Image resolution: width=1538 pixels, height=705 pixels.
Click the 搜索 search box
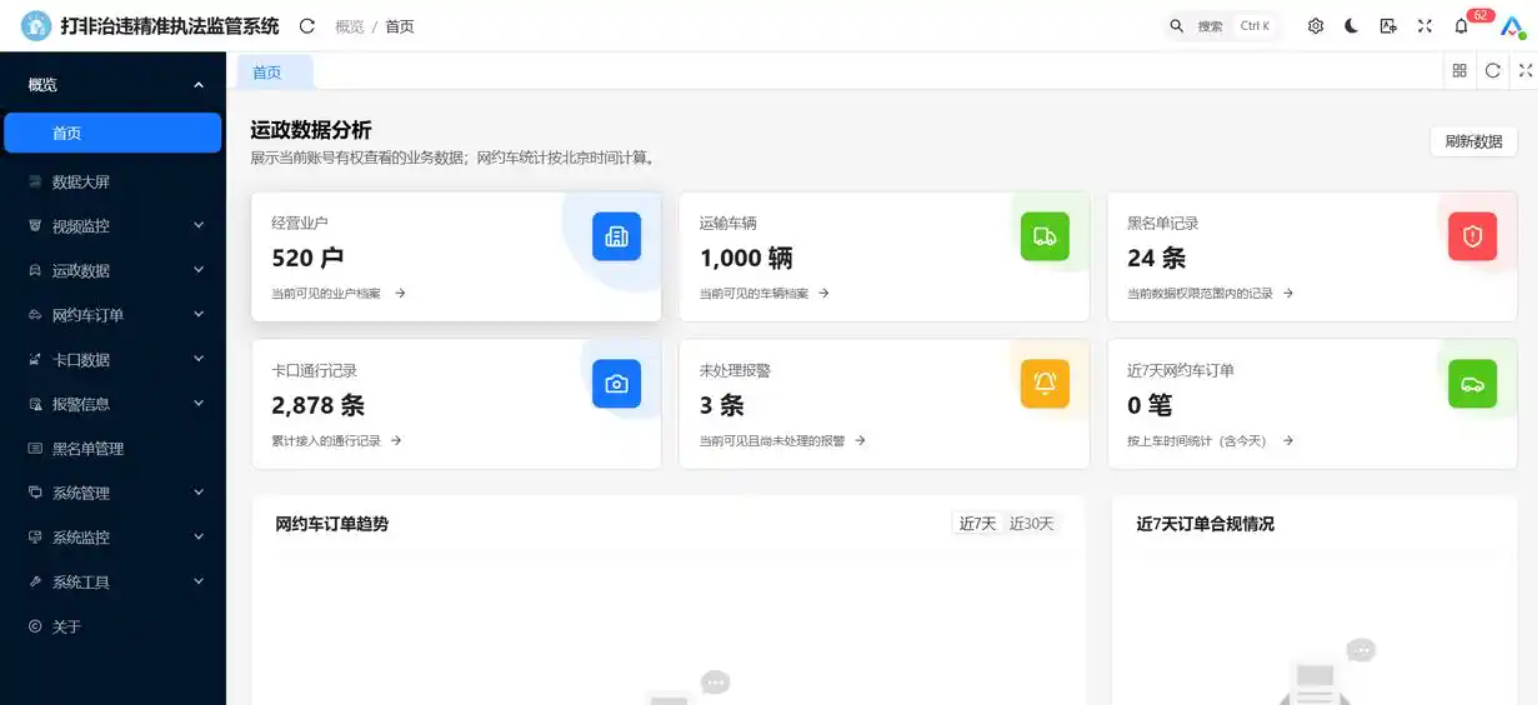(x=1223, y=26)
